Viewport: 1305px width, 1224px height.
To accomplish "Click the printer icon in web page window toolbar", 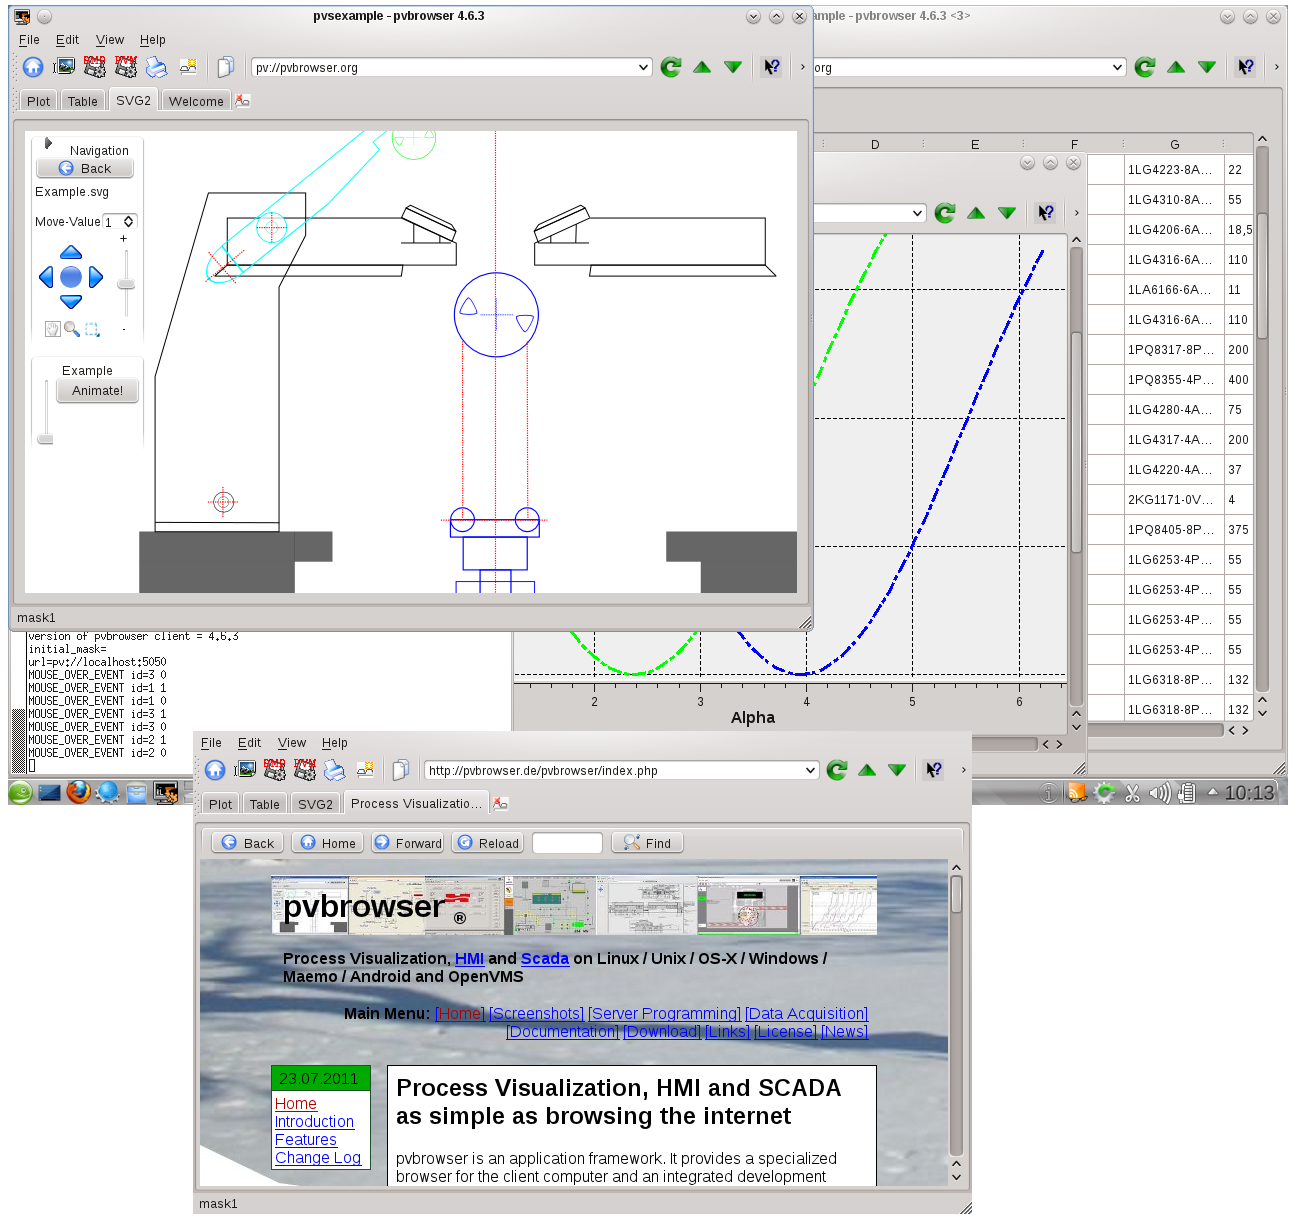I will coord(335,770).
